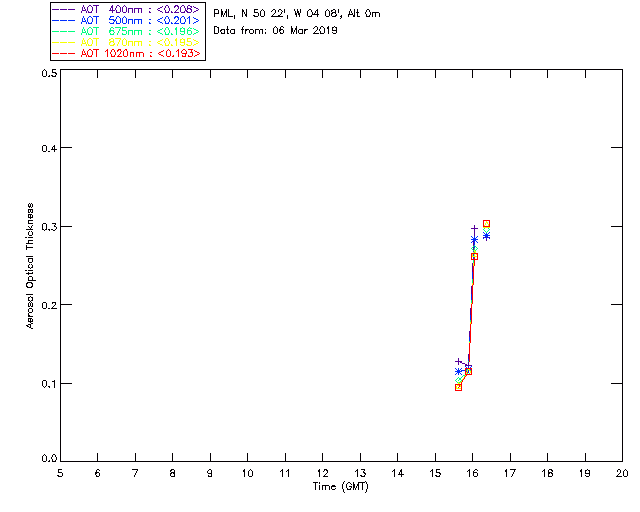Click the x-axis tick label 6
Screen dimensions: 640x512
coord(98,473)
